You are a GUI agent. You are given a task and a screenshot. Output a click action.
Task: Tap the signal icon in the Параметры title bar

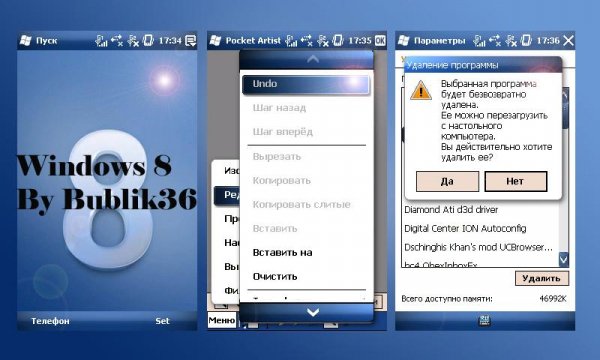[479, 40]
